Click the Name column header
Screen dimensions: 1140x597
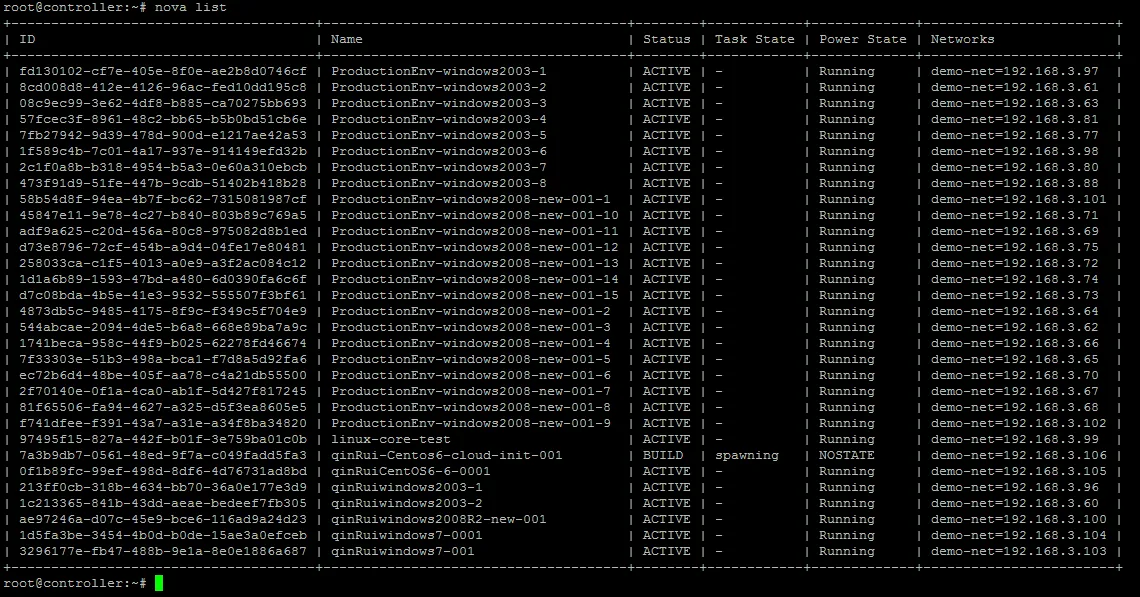[347, 39]
